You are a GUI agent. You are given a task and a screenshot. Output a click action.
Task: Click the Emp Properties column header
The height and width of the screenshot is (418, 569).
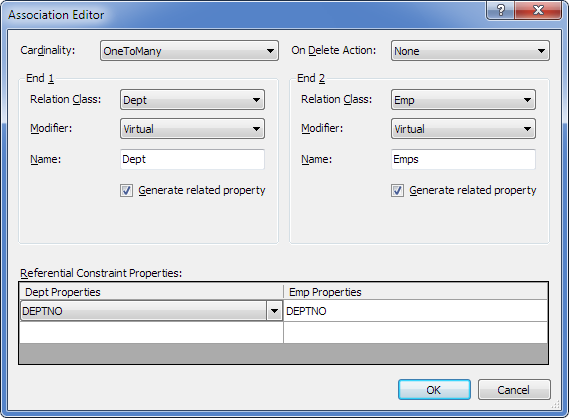(416, 292)
